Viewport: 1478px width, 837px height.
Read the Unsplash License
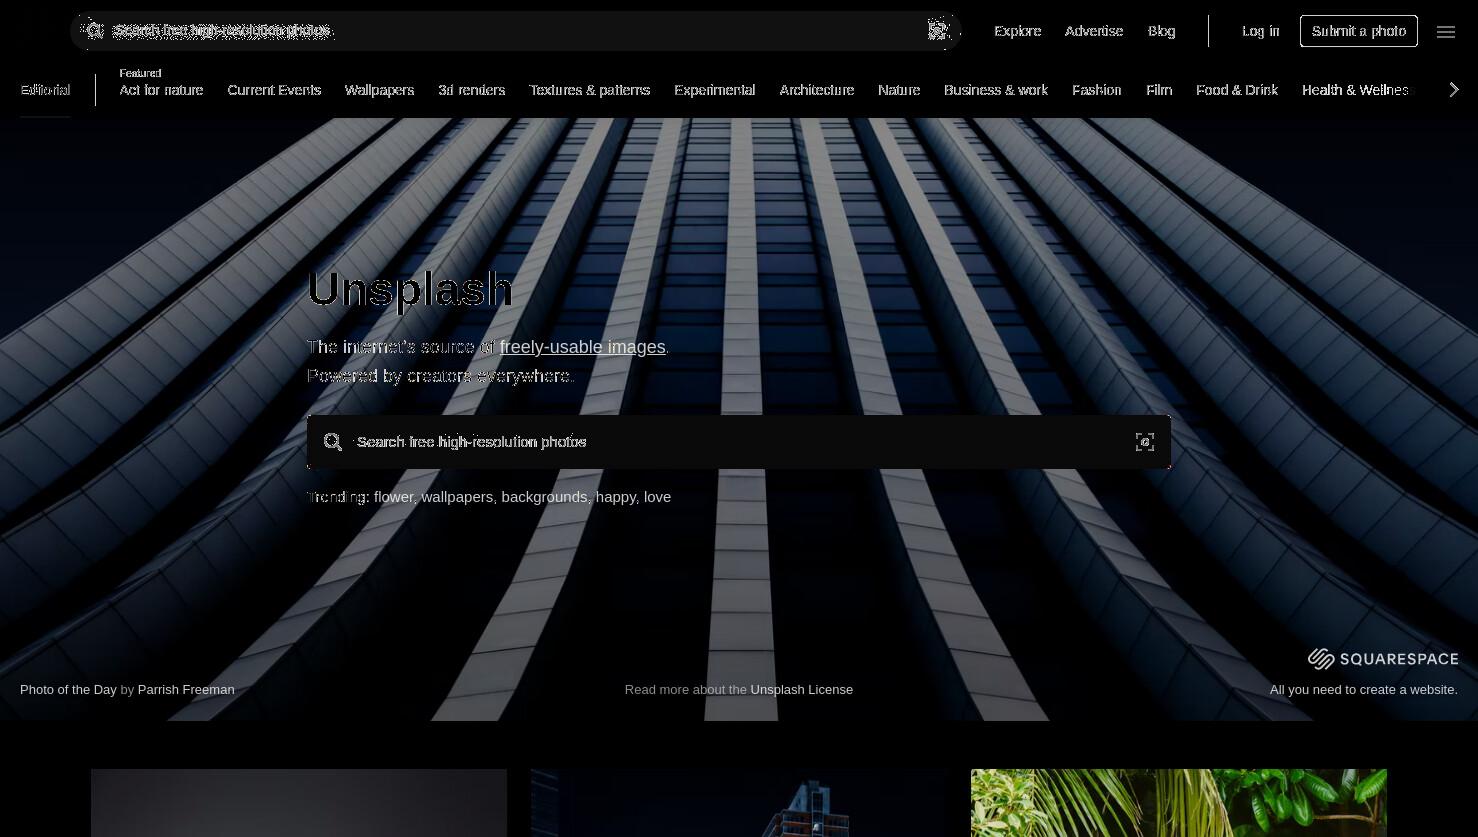[x=801, y=689]
